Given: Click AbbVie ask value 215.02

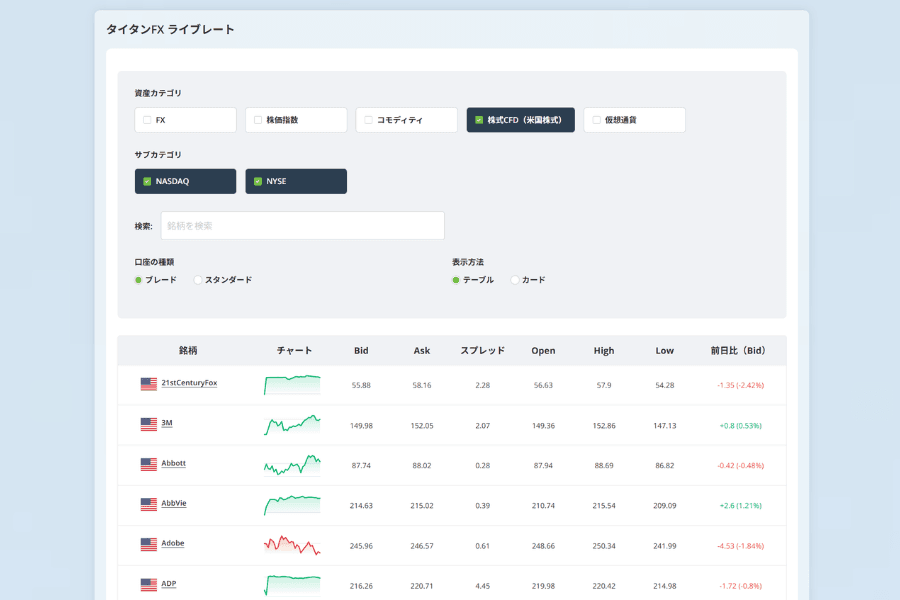Looking at the screenshot, I should [x=422, y=506].
